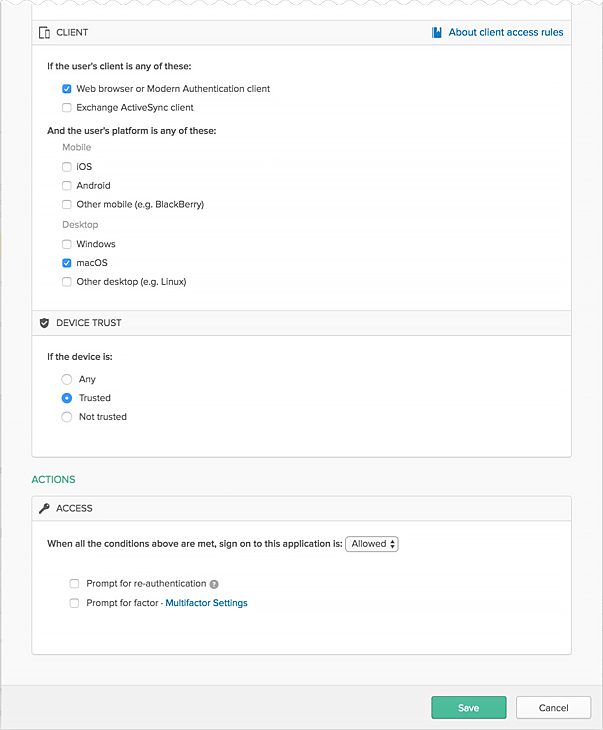The height and width of the screenshot is (730, 603).
Task: Select the Any device radio button
Action: (x=67, y=379)
